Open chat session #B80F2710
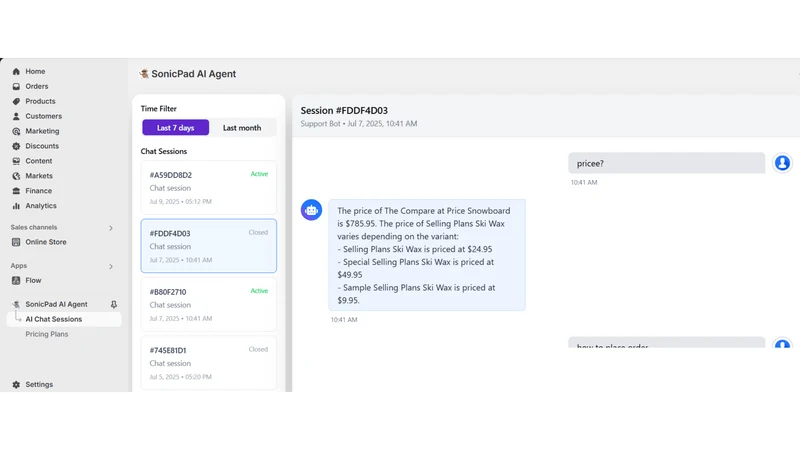The image size is (800, 450). (x=209, y=305)
